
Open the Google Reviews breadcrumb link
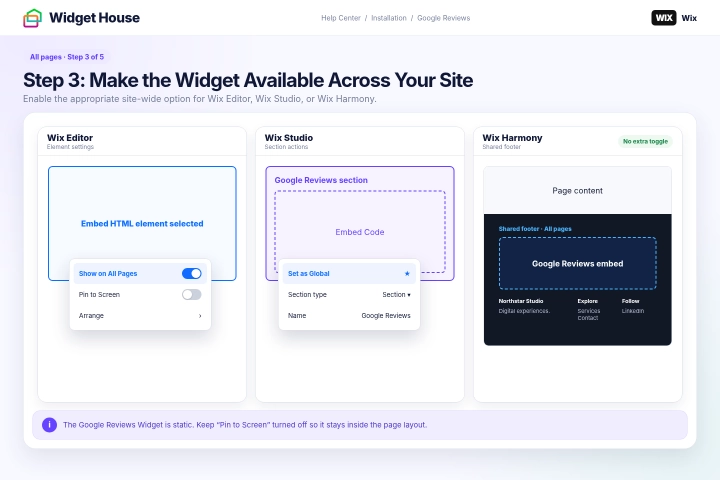pos(444,18)
